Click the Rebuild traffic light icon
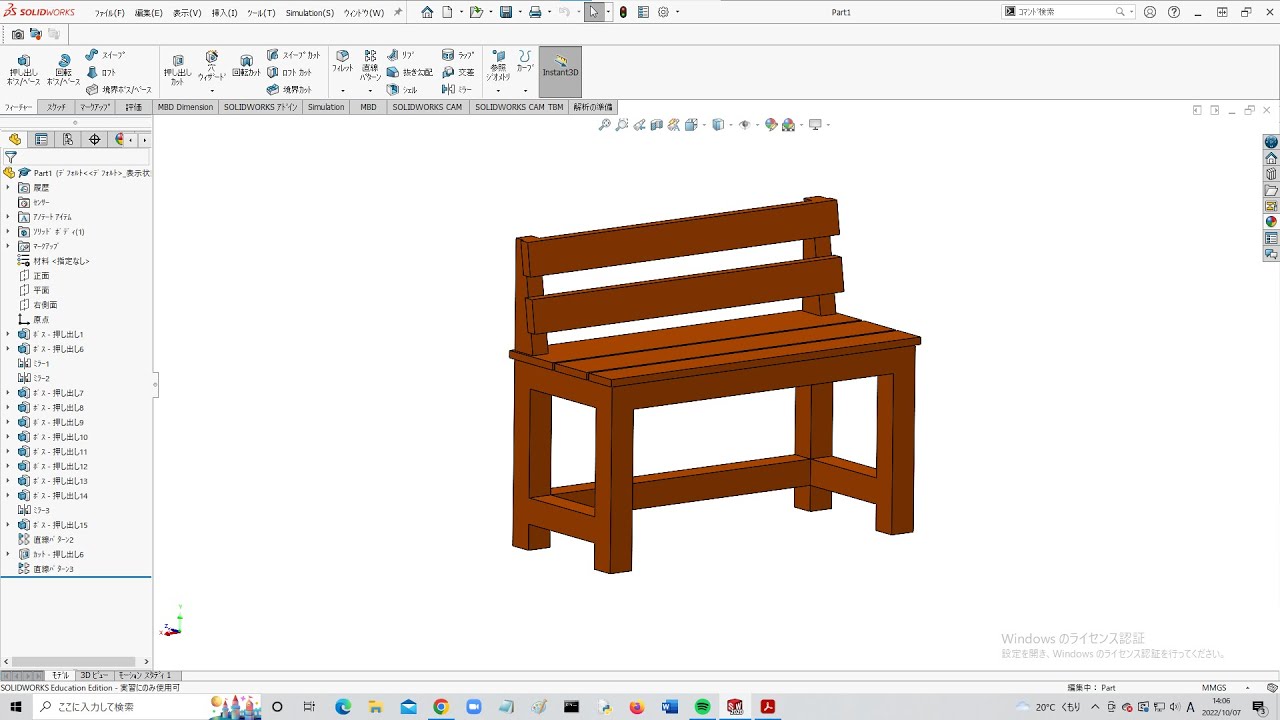 tap(623, 12)
